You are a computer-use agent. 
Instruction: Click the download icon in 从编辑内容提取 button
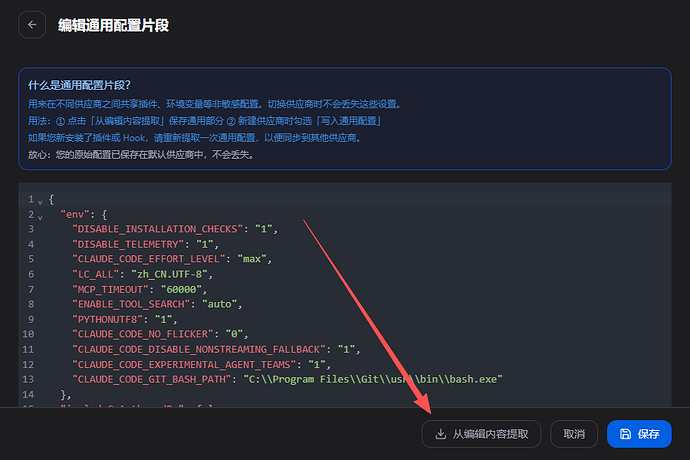pos(440,434)
